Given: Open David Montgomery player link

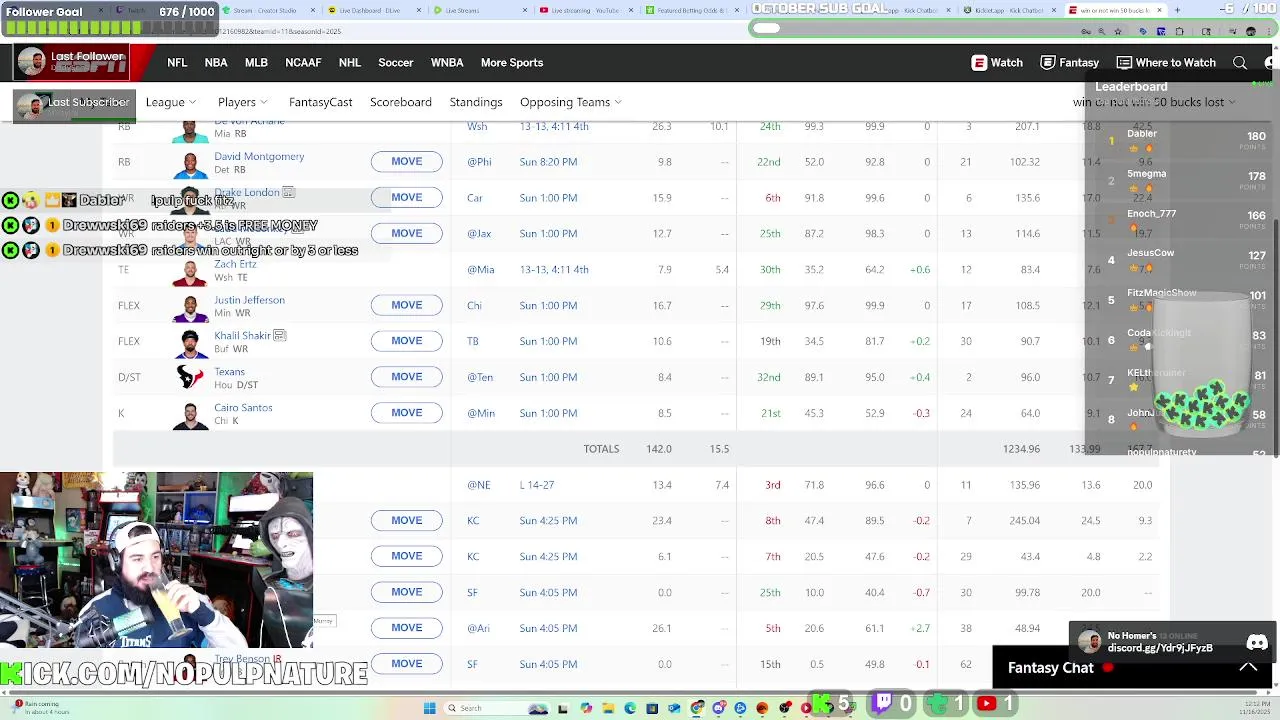Looking at the screenshot, I should [259, 156].
